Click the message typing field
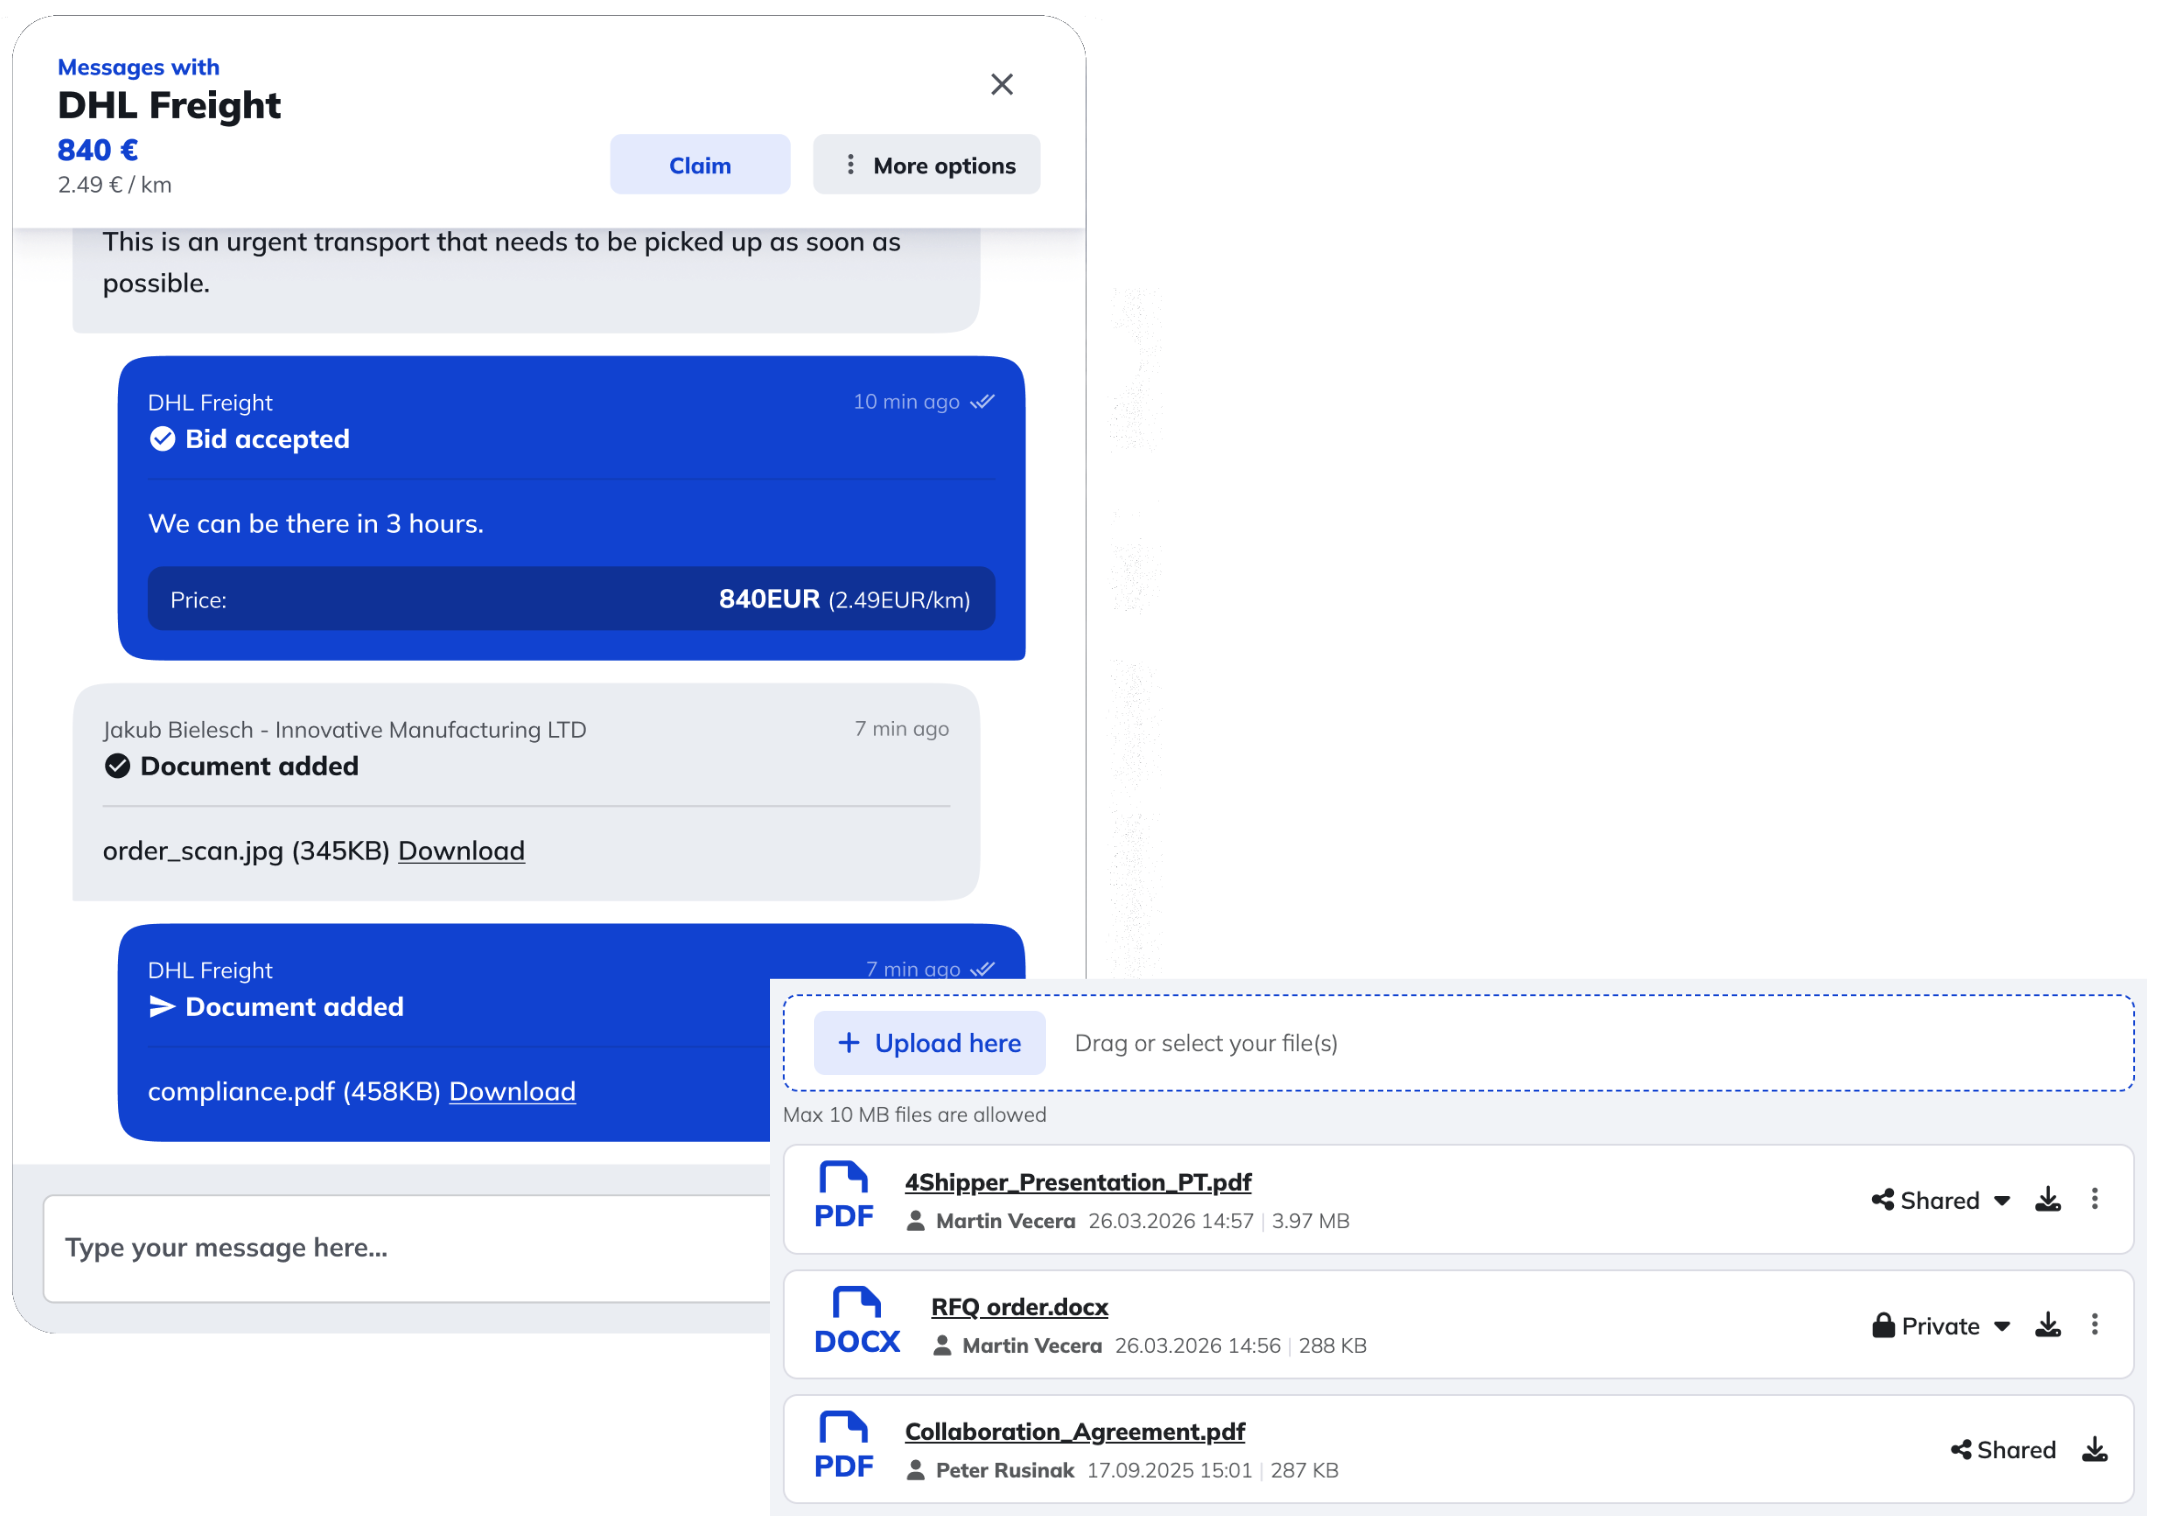2160x1538 pixels. coord(400,1247)
